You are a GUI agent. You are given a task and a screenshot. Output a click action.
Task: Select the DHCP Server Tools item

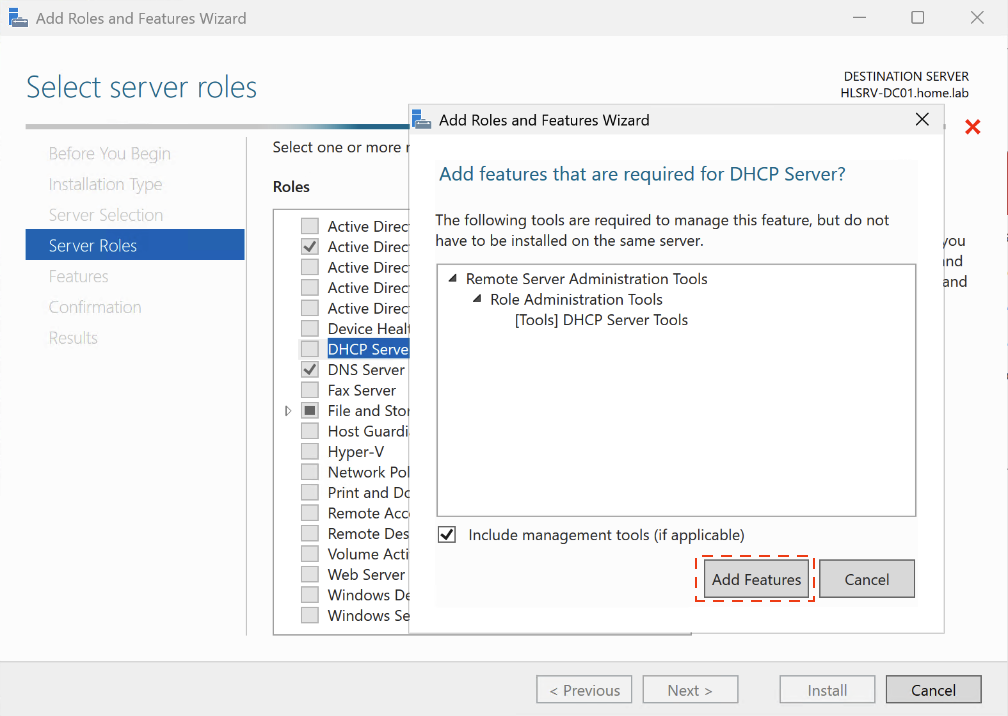tap(601, 320)
